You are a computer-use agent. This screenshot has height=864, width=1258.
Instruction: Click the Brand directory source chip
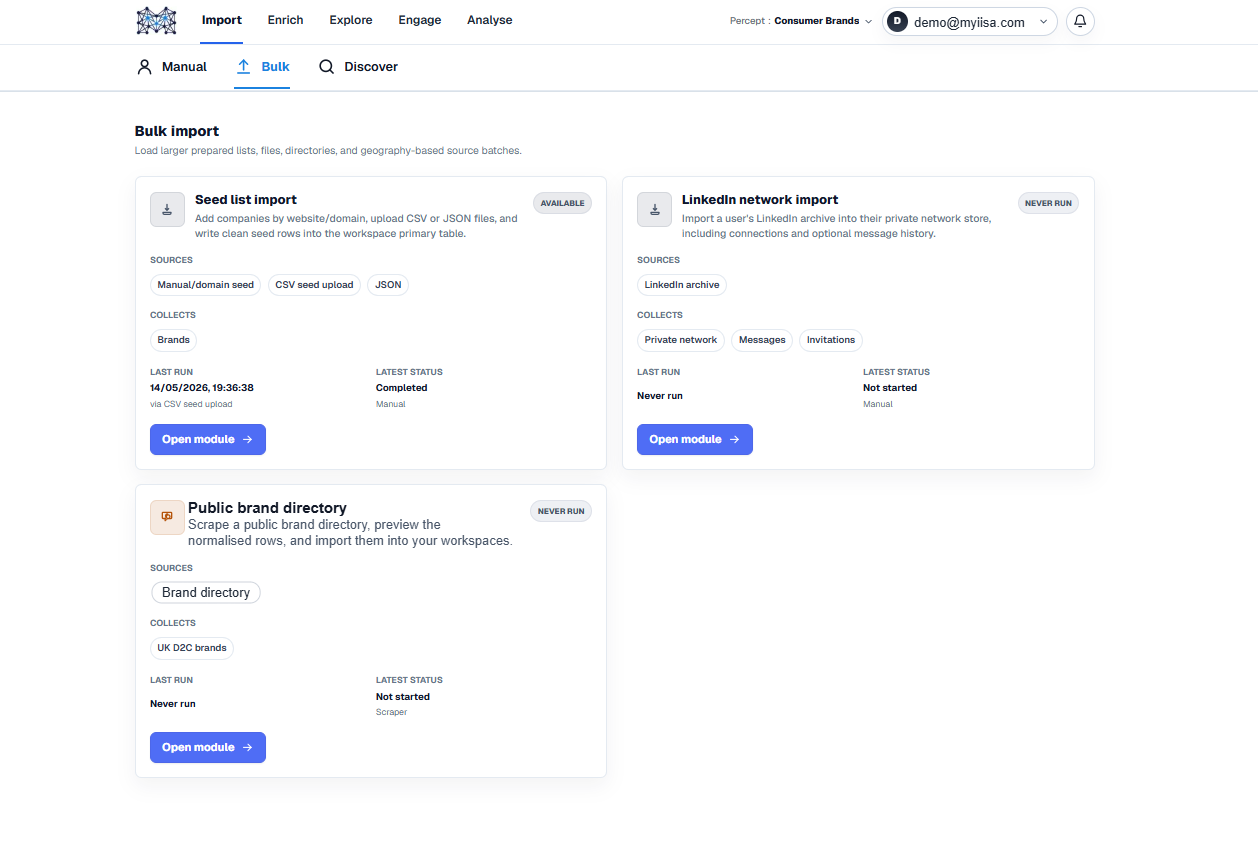pos(206,593)
